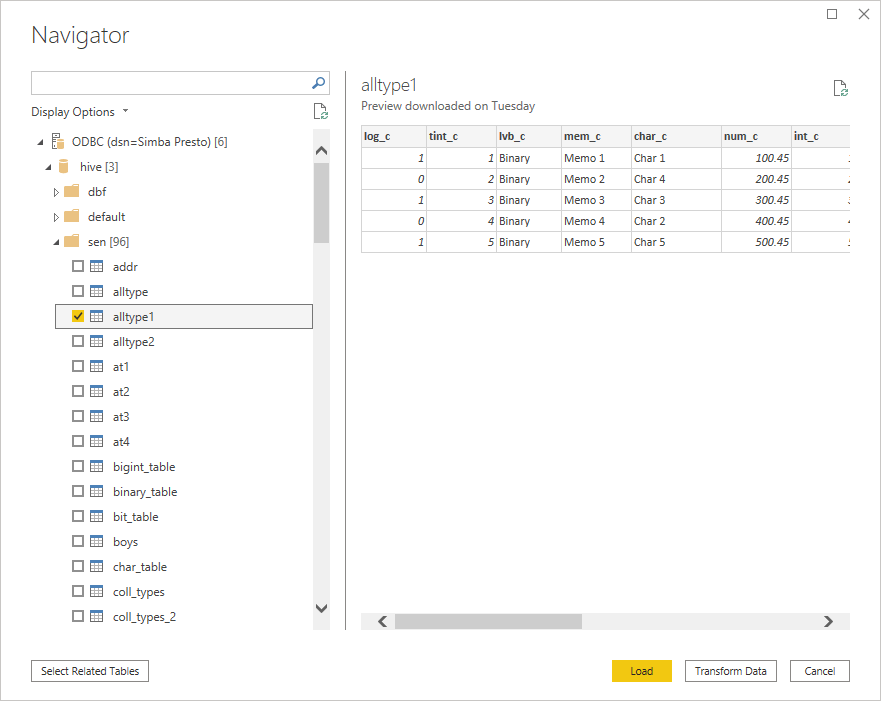Click the mem_c column header
The width and height of the screenshot is (881, 701).
596,136
